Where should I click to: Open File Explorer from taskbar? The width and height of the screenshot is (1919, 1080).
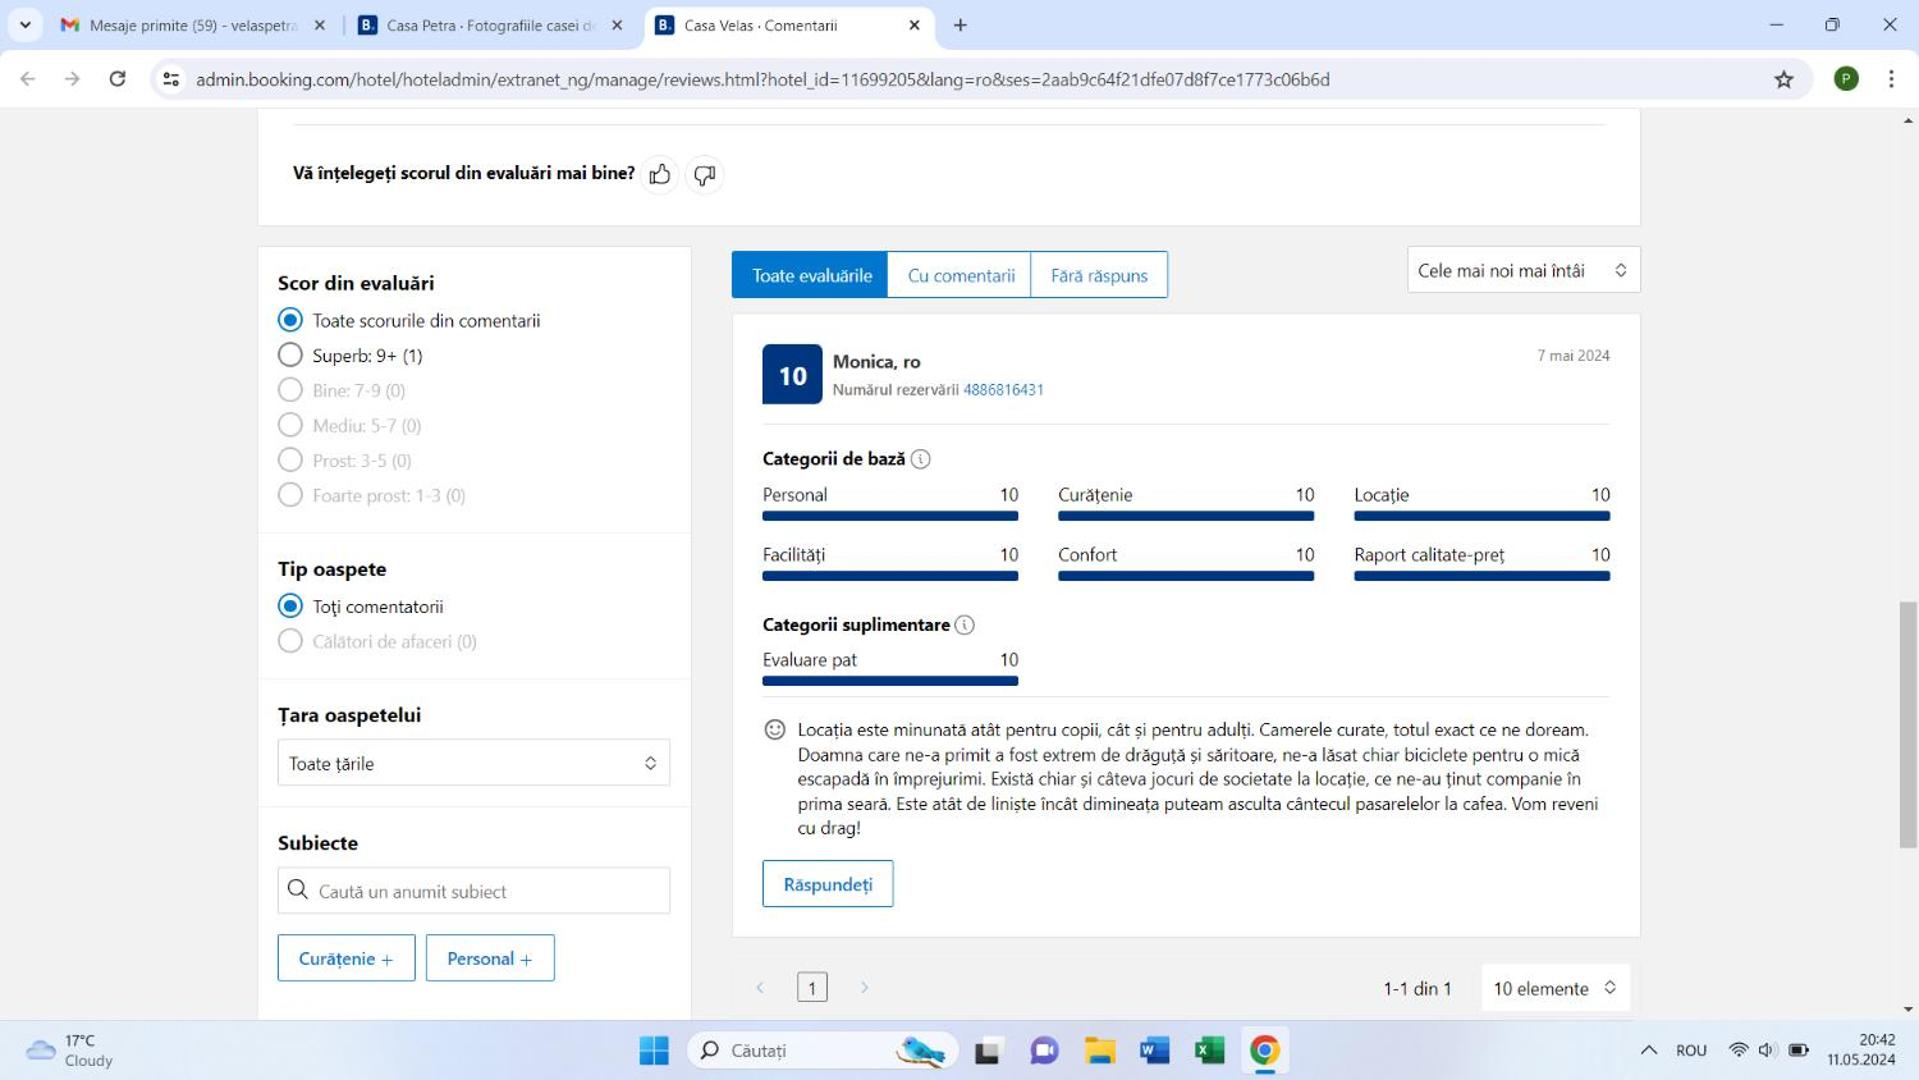coord(1100,1050)
